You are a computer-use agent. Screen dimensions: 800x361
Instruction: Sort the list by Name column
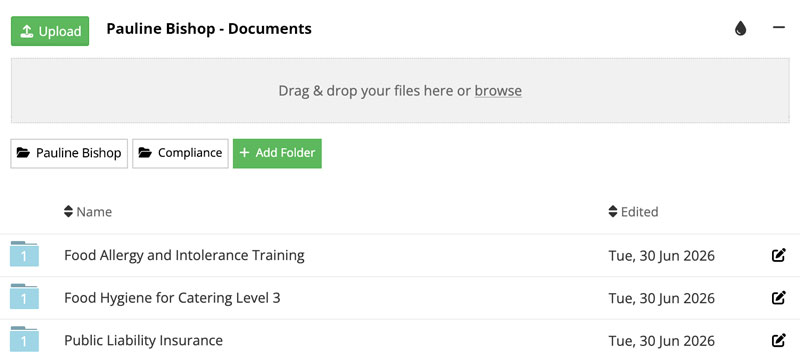pyautogui.click(x=88, y=212)
